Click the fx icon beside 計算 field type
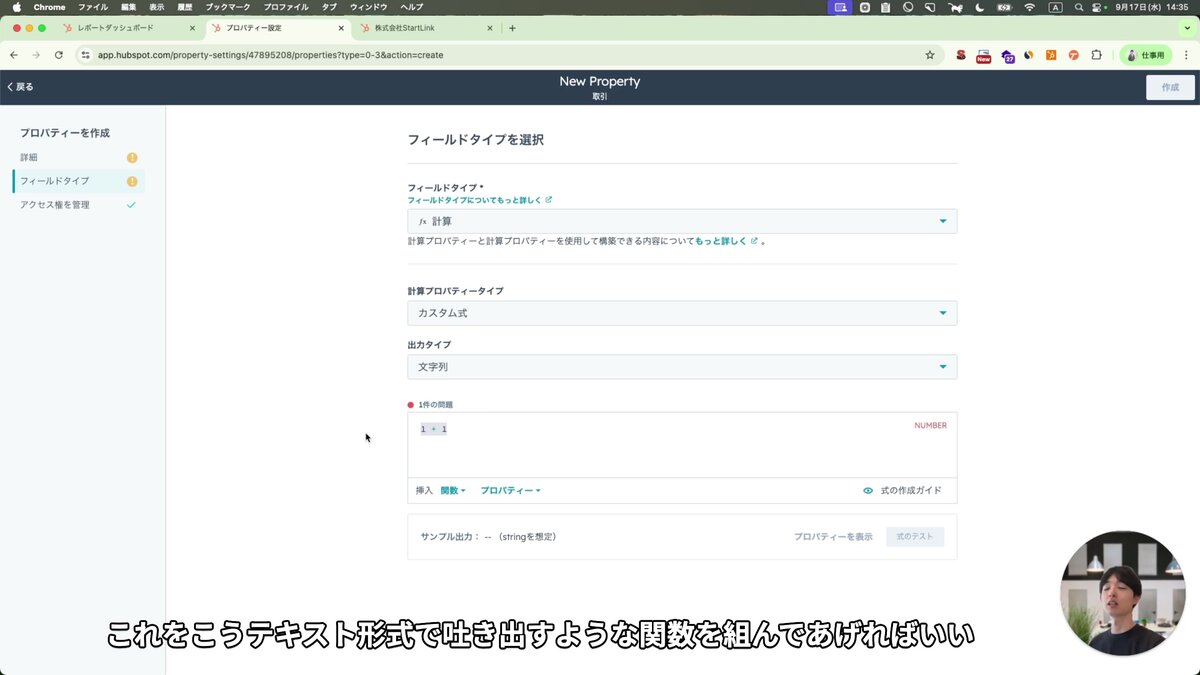Screen dimensions: 1200x675 pos(424,220)
